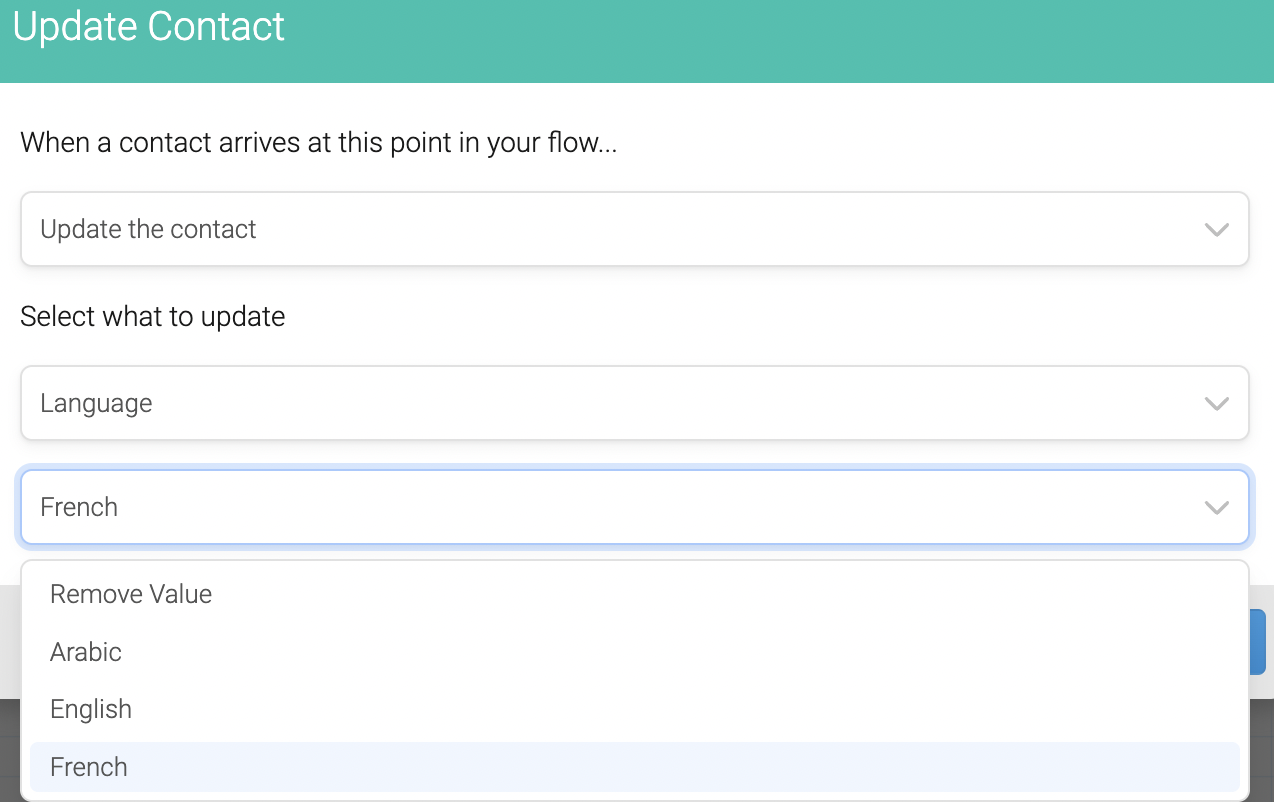The height and width of the screenshot is (802, 1274).
Task: Open the Language update-type dropdown
Action: click(634, 403)
